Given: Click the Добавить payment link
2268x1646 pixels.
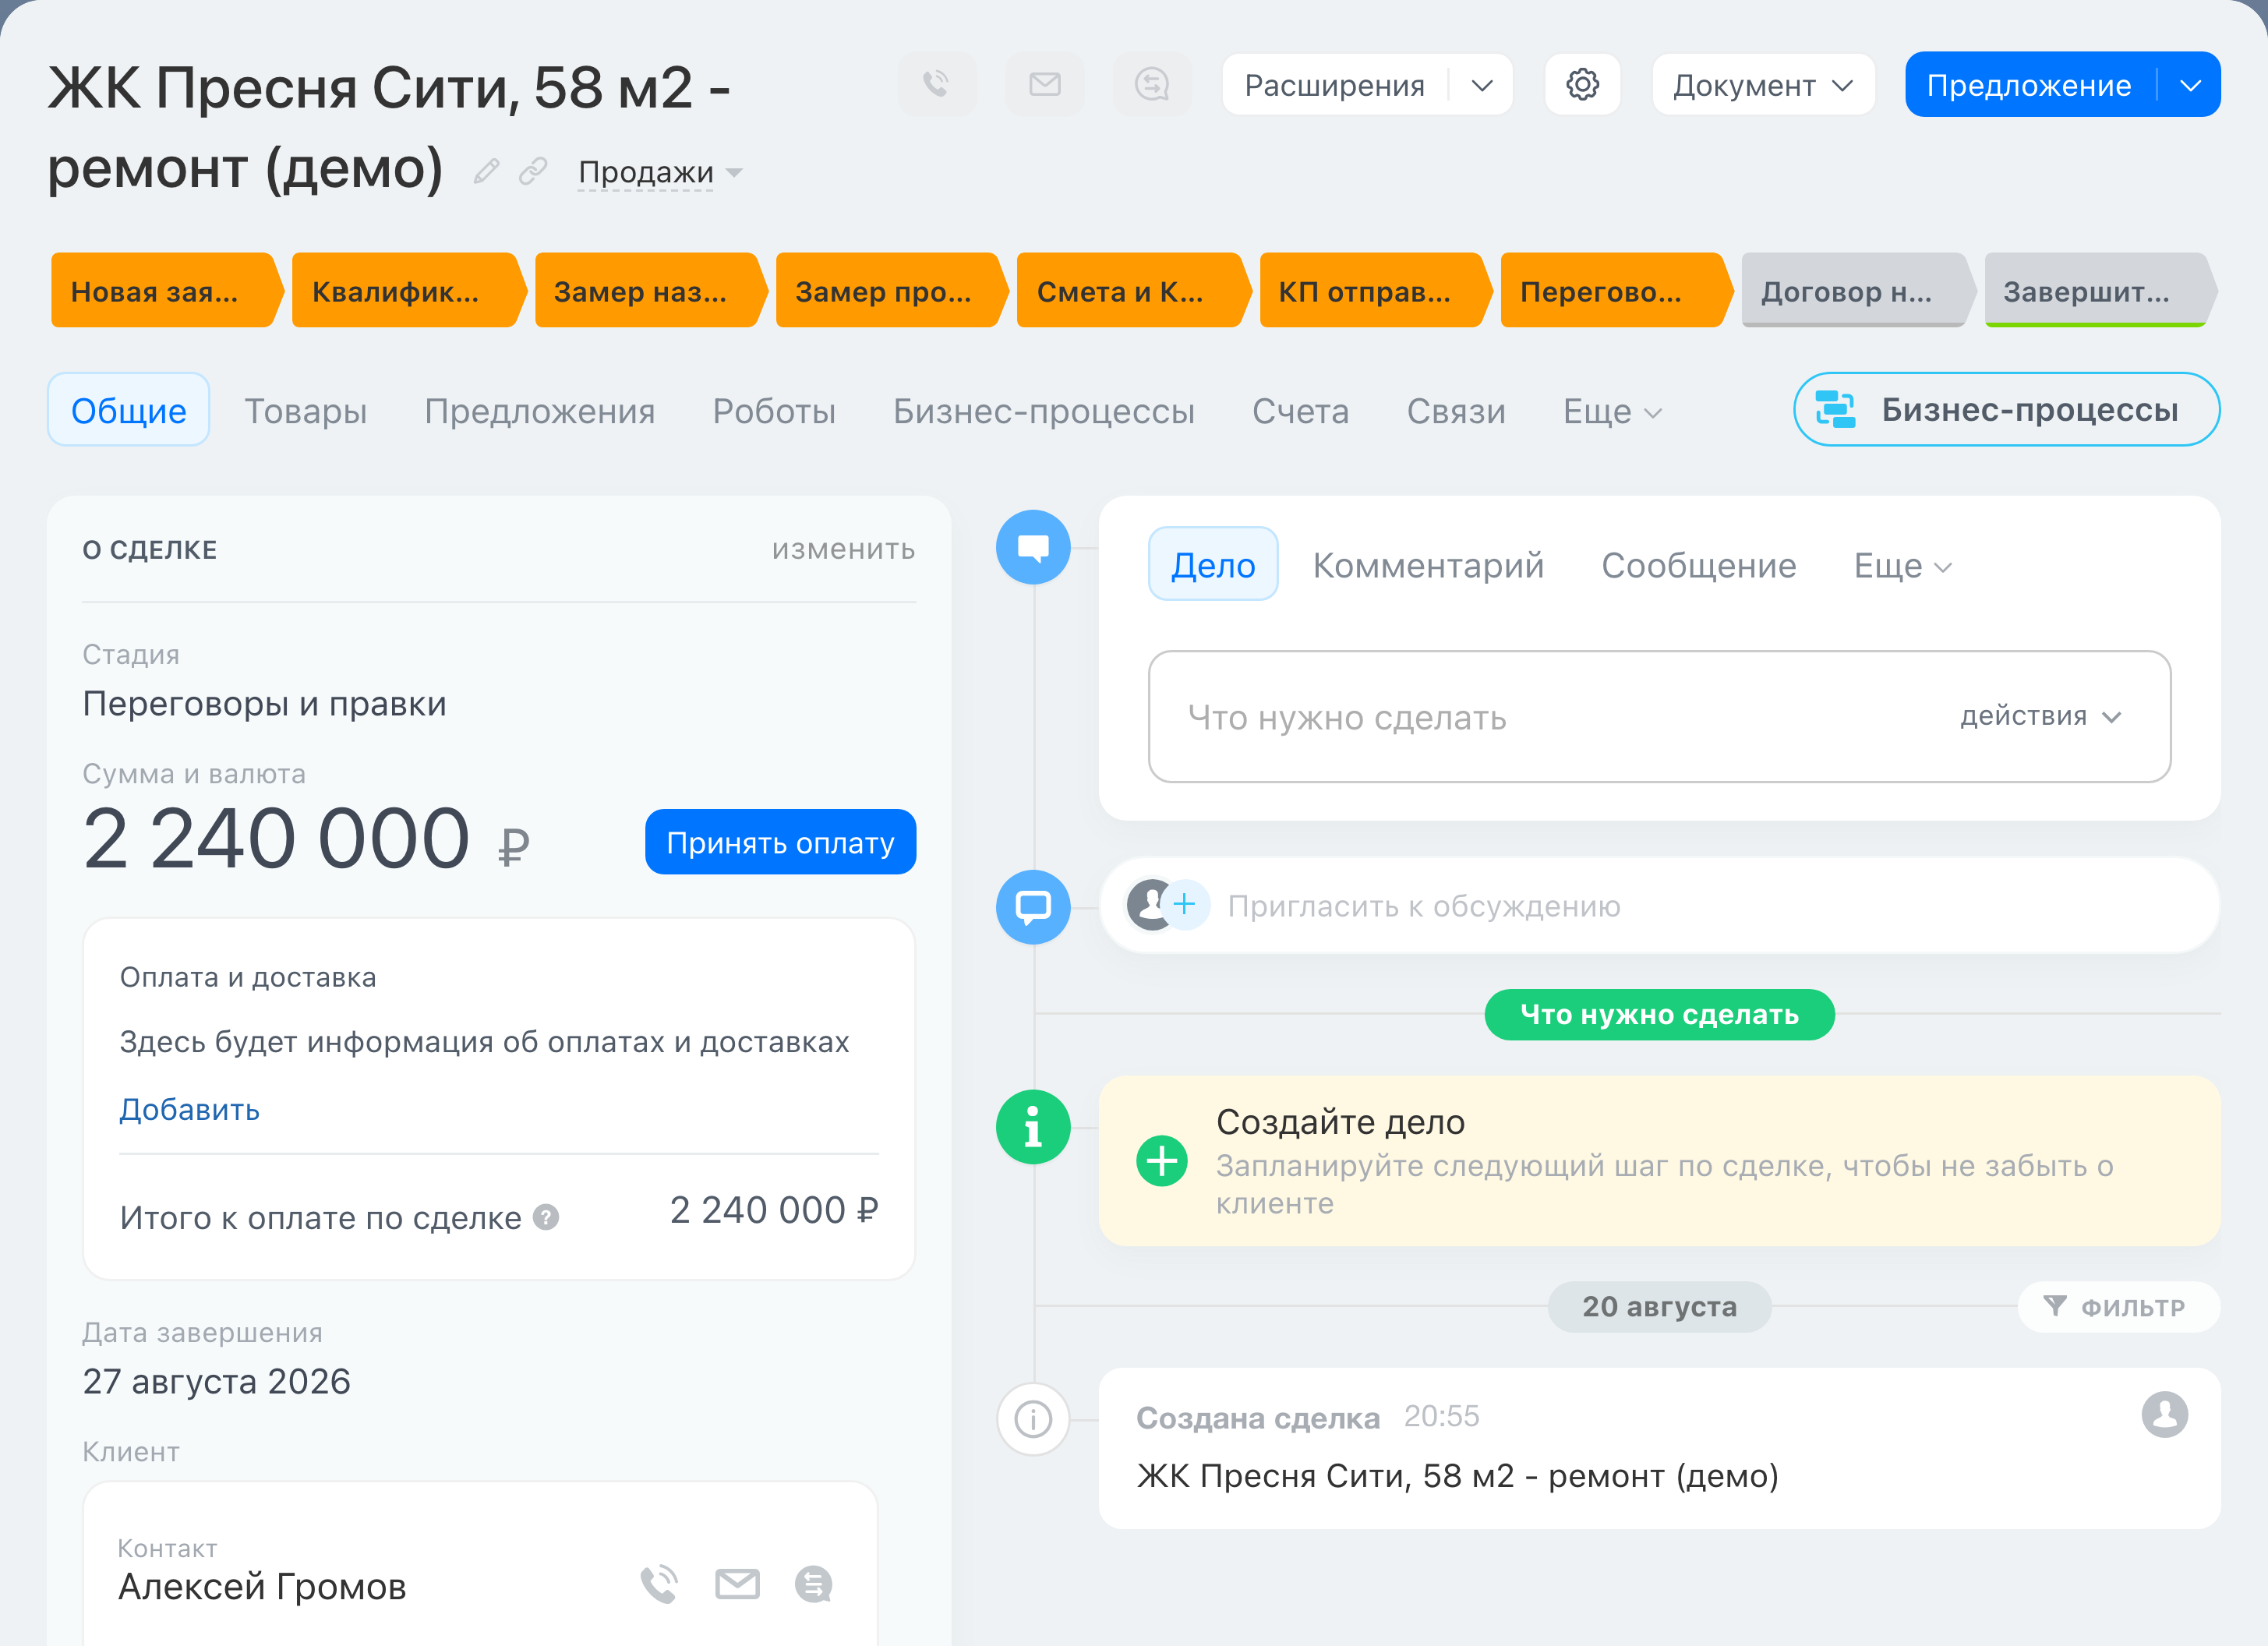Looking at the screenshot, I should pos(190,1109).
